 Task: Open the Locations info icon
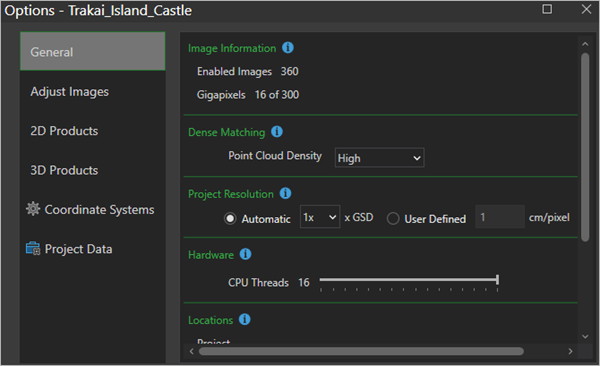(245, 319)
